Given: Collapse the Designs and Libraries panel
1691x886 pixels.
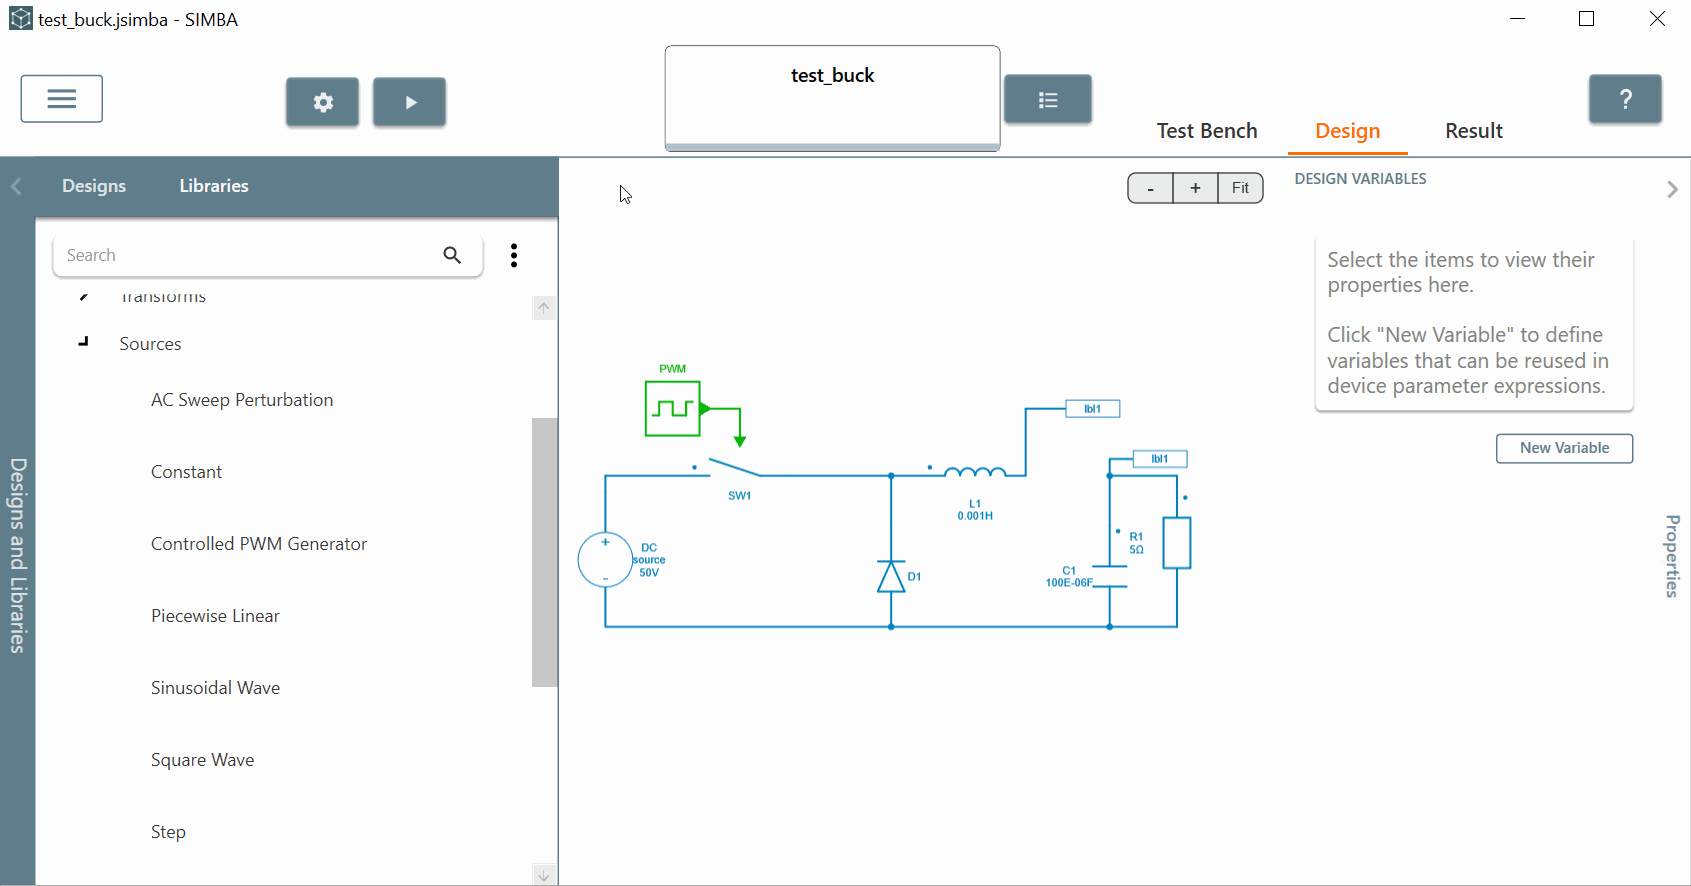Looking at the screenshot, I should click(16, 186).
